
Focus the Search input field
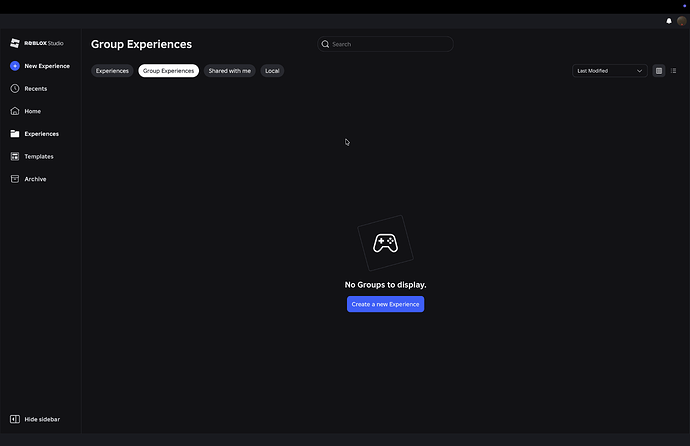(x=385, y=44)
